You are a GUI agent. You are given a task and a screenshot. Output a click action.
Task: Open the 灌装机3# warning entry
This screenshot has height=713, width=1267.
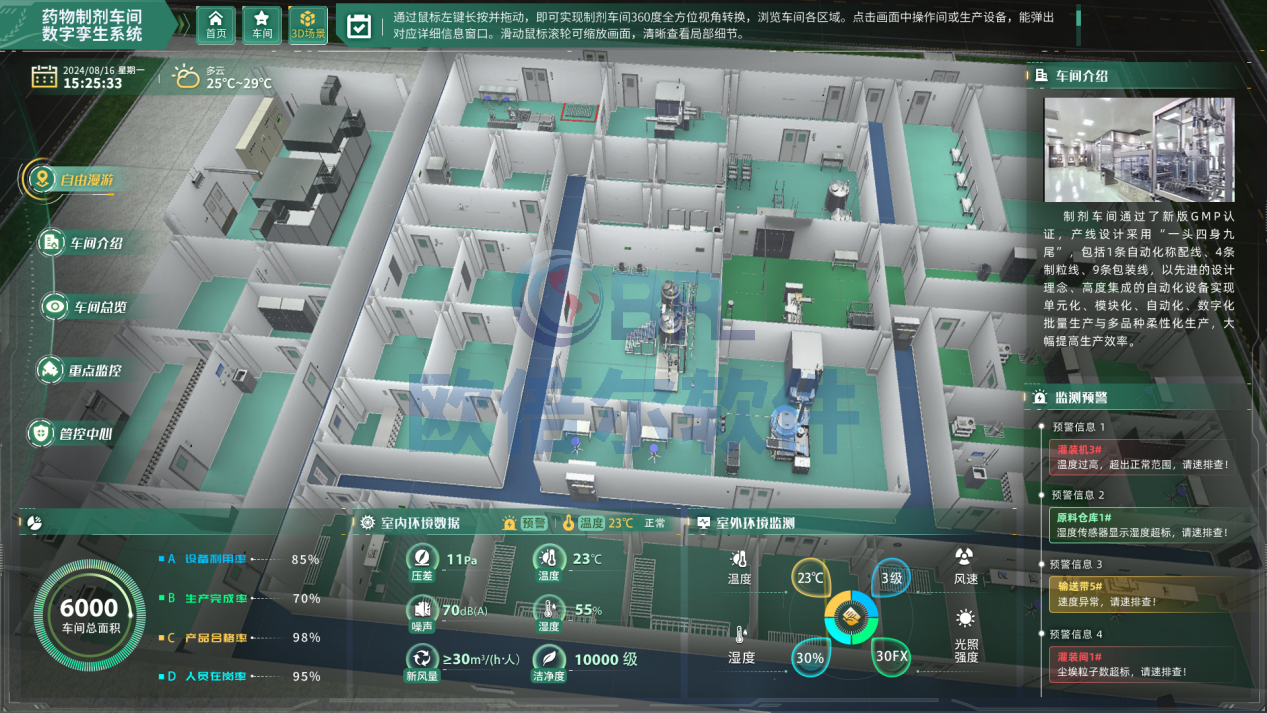click(1140, 457)
